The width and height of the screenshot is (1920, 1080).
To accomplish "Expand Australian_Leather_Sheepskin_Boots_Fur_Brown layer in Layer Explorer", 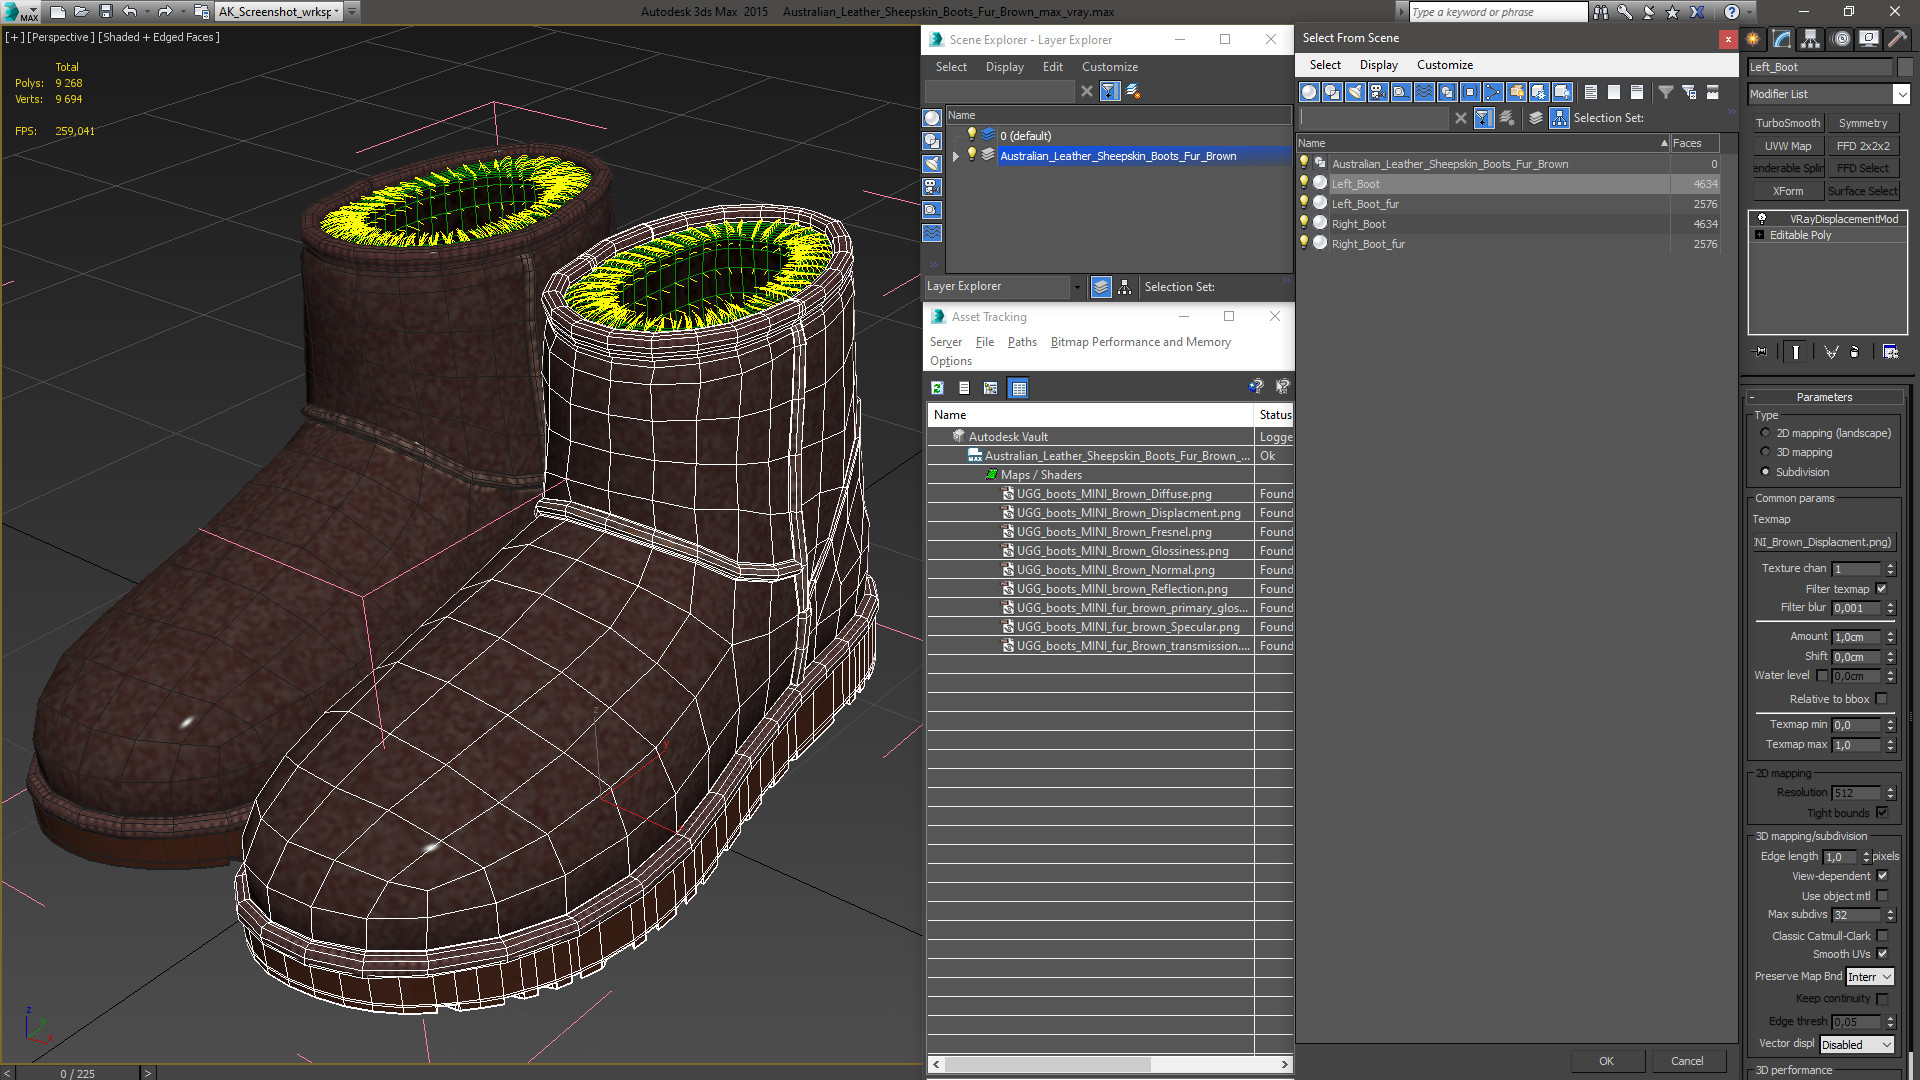I will (x=955, y=156).
